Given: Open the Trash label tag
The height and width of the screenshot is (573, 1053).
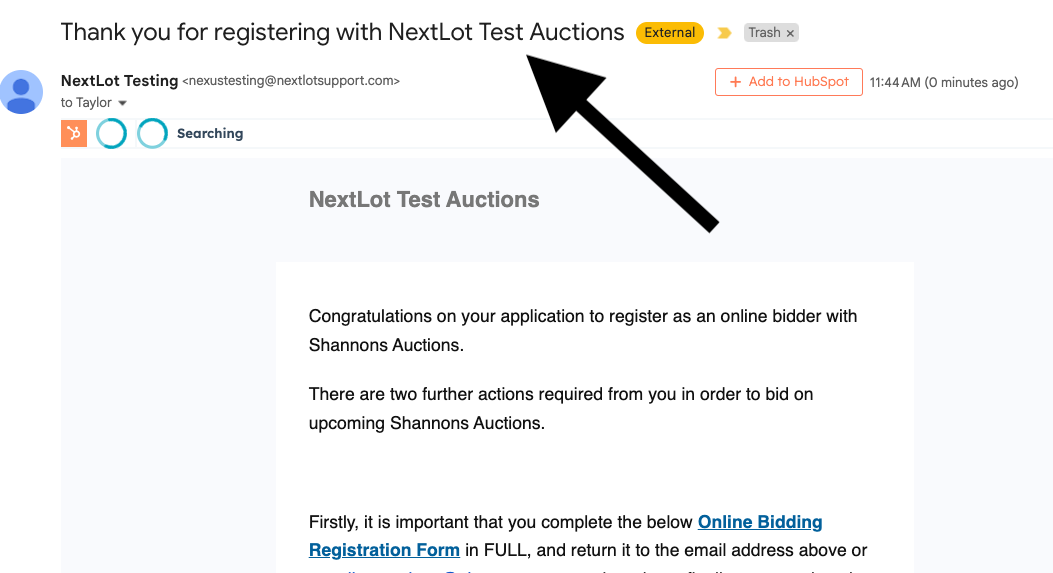Looking at the screenshot, I should (764, 33).
